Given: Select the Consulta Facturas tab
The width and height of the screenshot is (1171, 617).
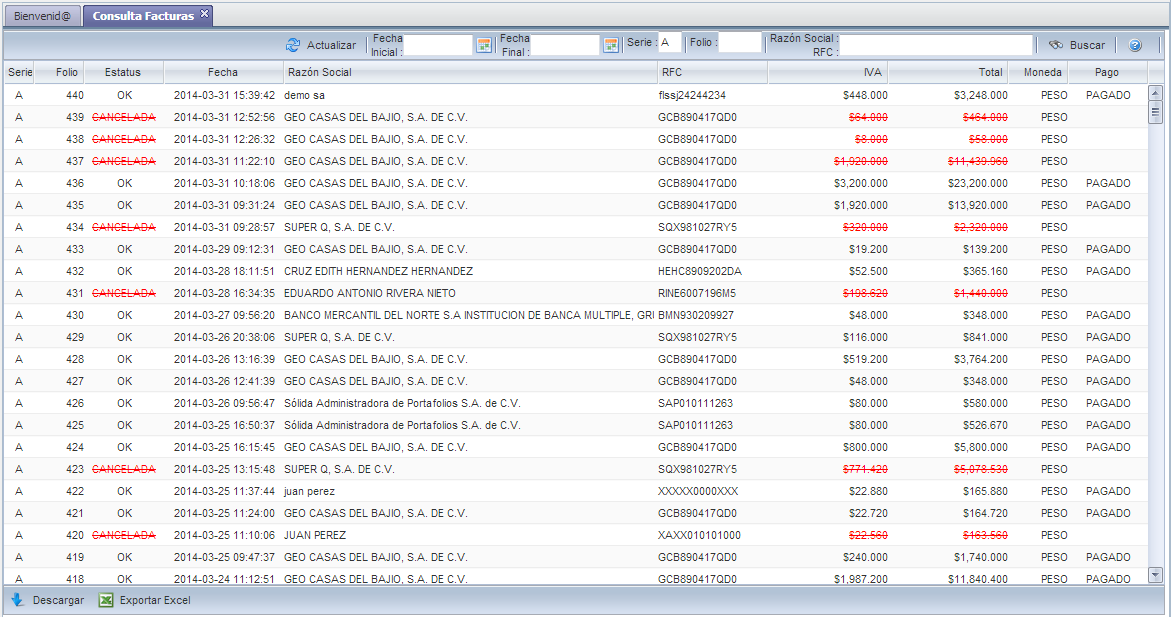Looking at the screenshot, I should (x=143, y=16).
